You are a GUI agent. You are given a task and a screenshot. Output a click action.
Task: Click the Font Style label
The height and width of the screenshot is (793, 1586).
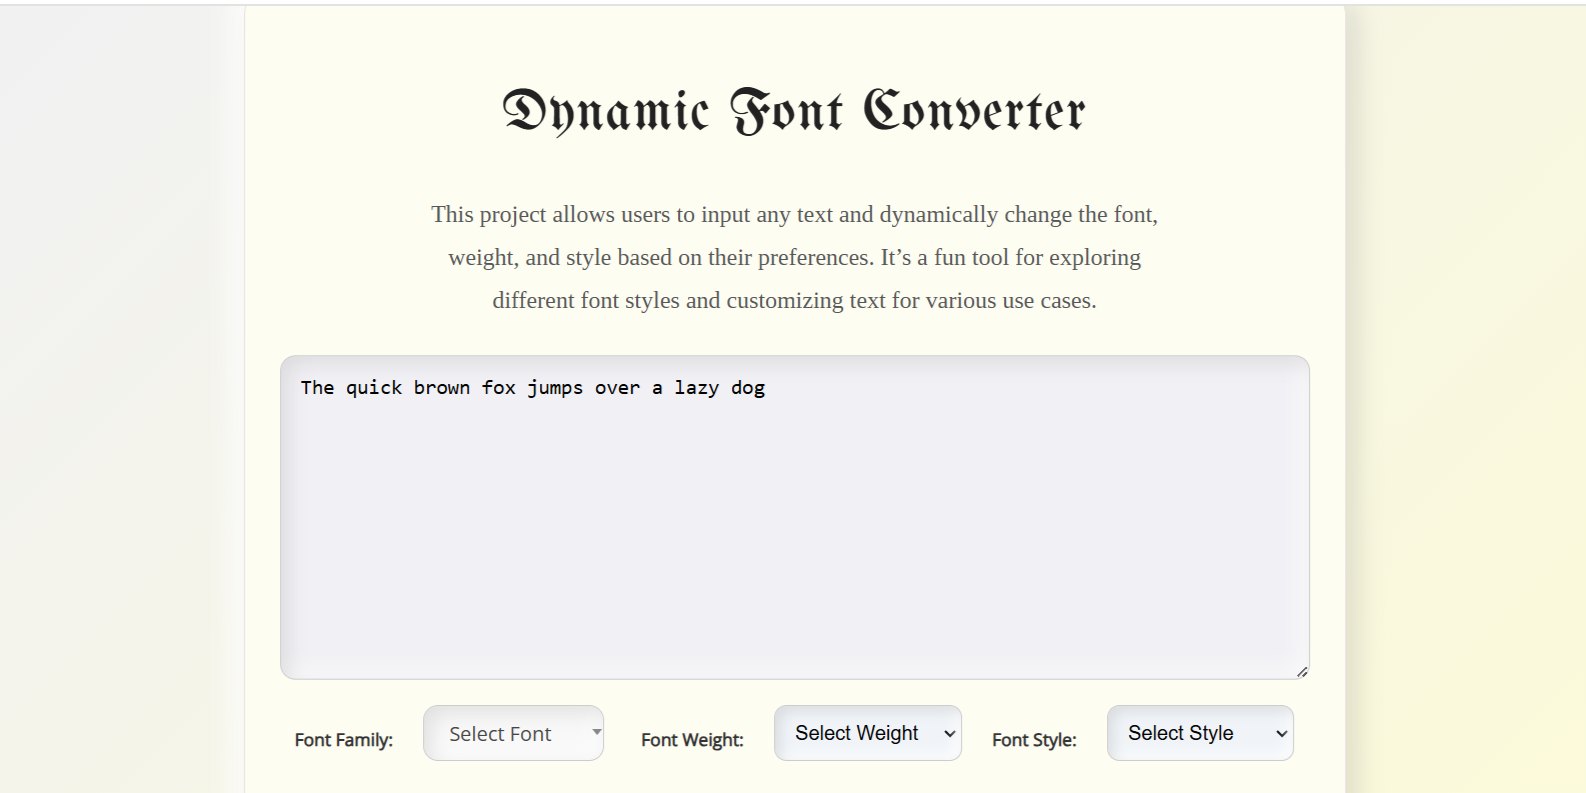point(1034,740)
